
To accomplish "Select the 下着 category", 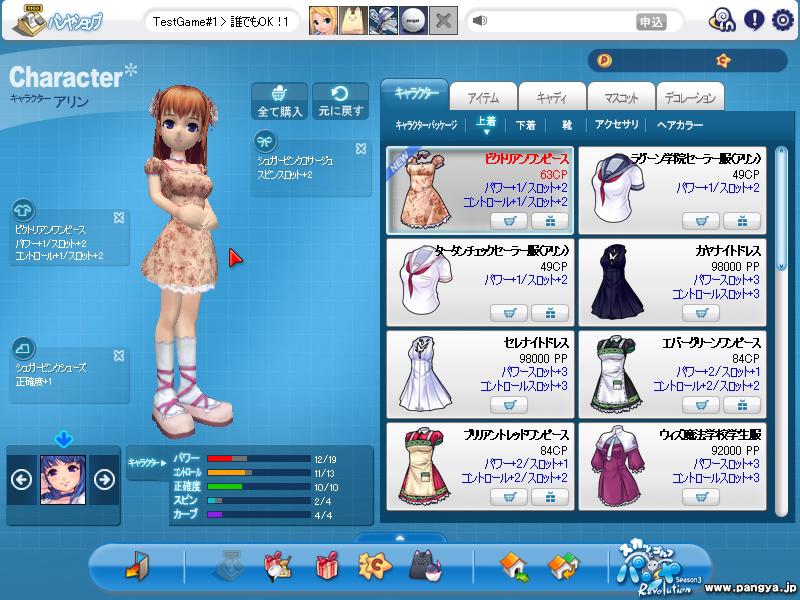I will click(x=526, y=124).
